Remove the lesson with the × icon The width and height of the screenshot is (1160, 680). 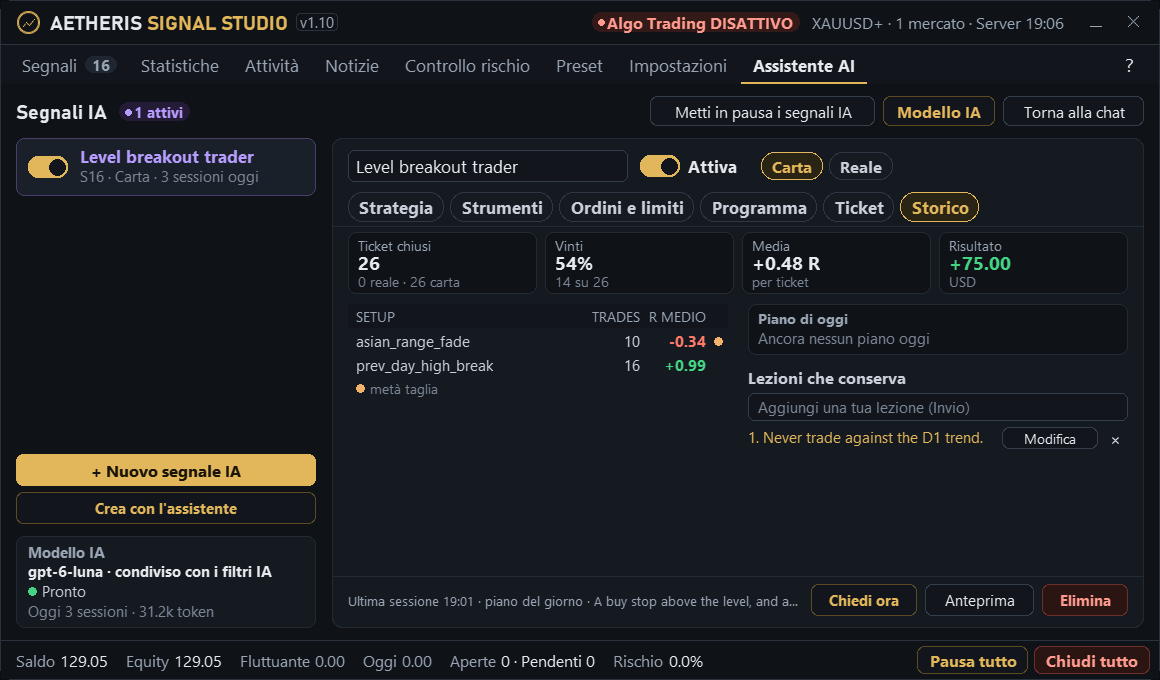(1115, 440)
